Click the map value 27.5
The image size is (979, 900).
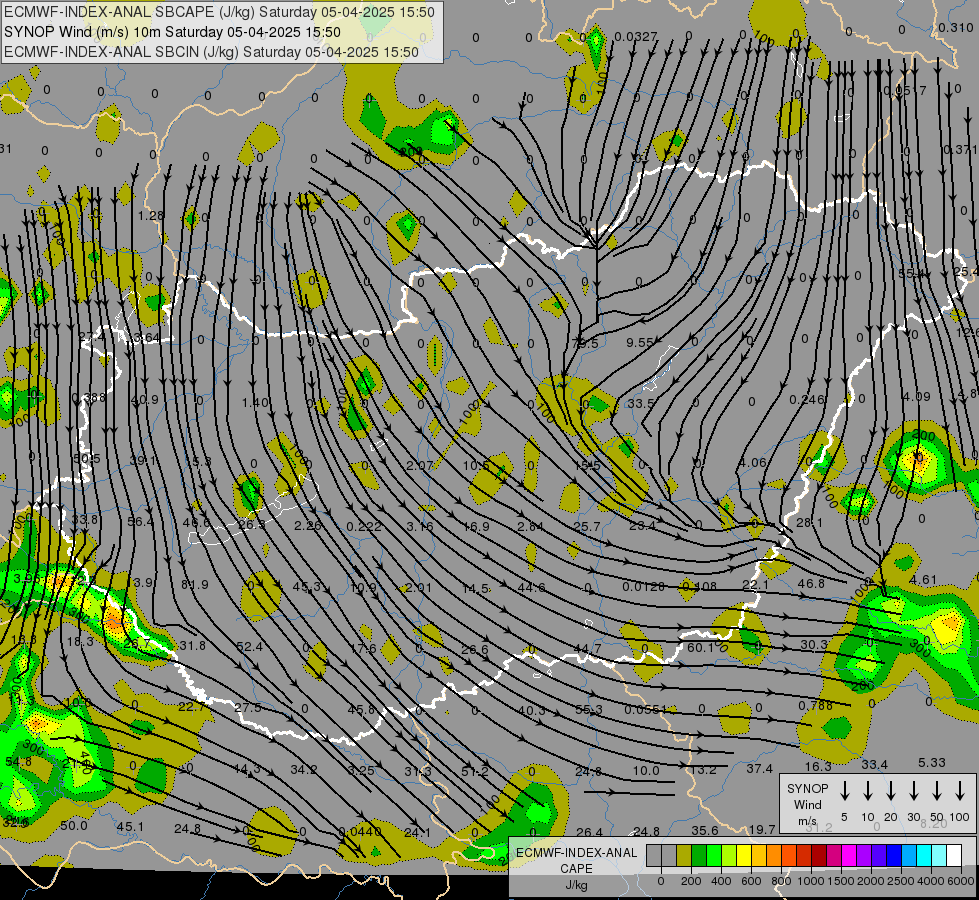click(x=248, y=708)
